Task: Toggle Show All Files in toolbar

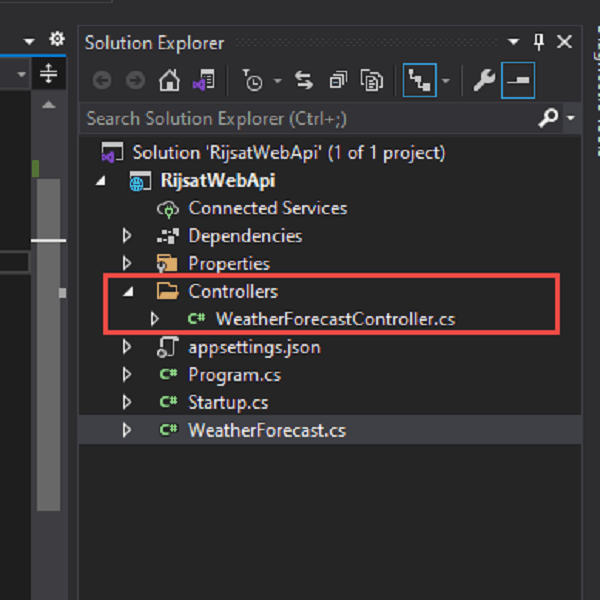Action: [x=372, y=80]
